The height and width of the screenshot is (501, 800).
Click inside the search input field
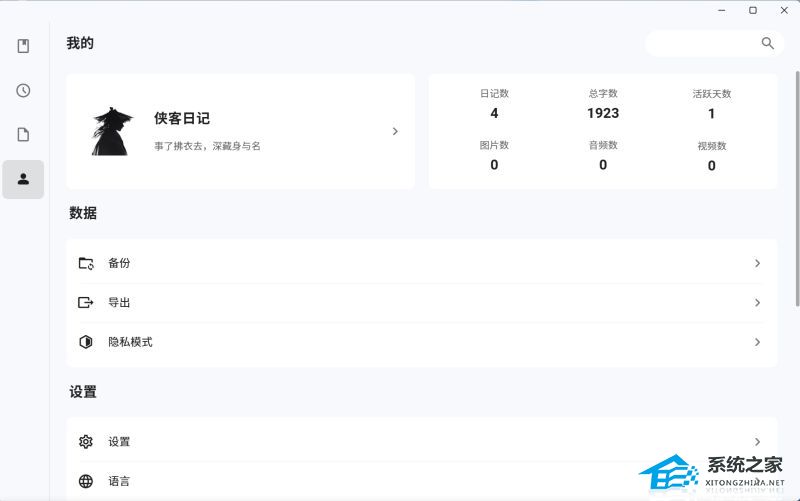point(703,43)
